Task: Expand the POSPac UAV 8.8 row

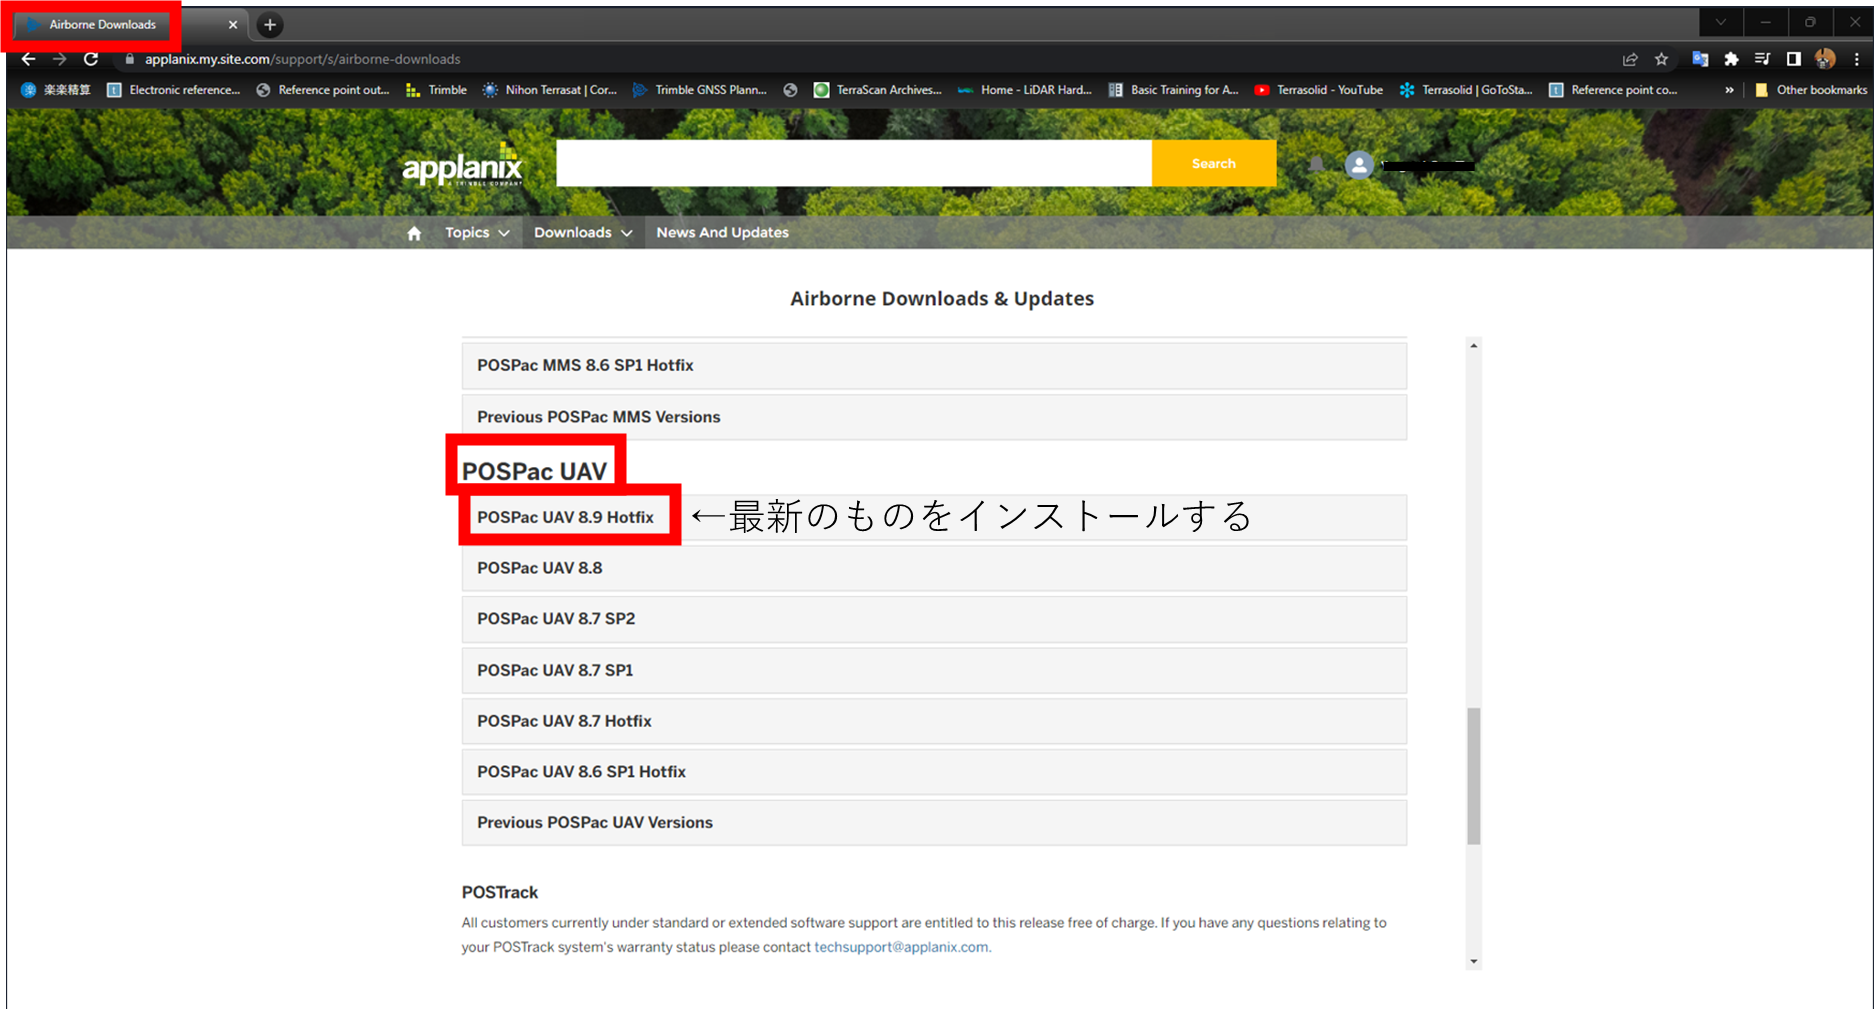Action: click(934, 568)
